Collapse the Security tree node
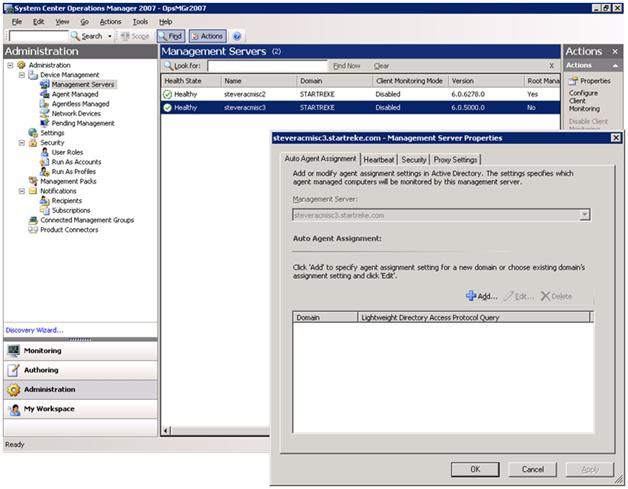The image size is (628, 489). coord(22,143)
